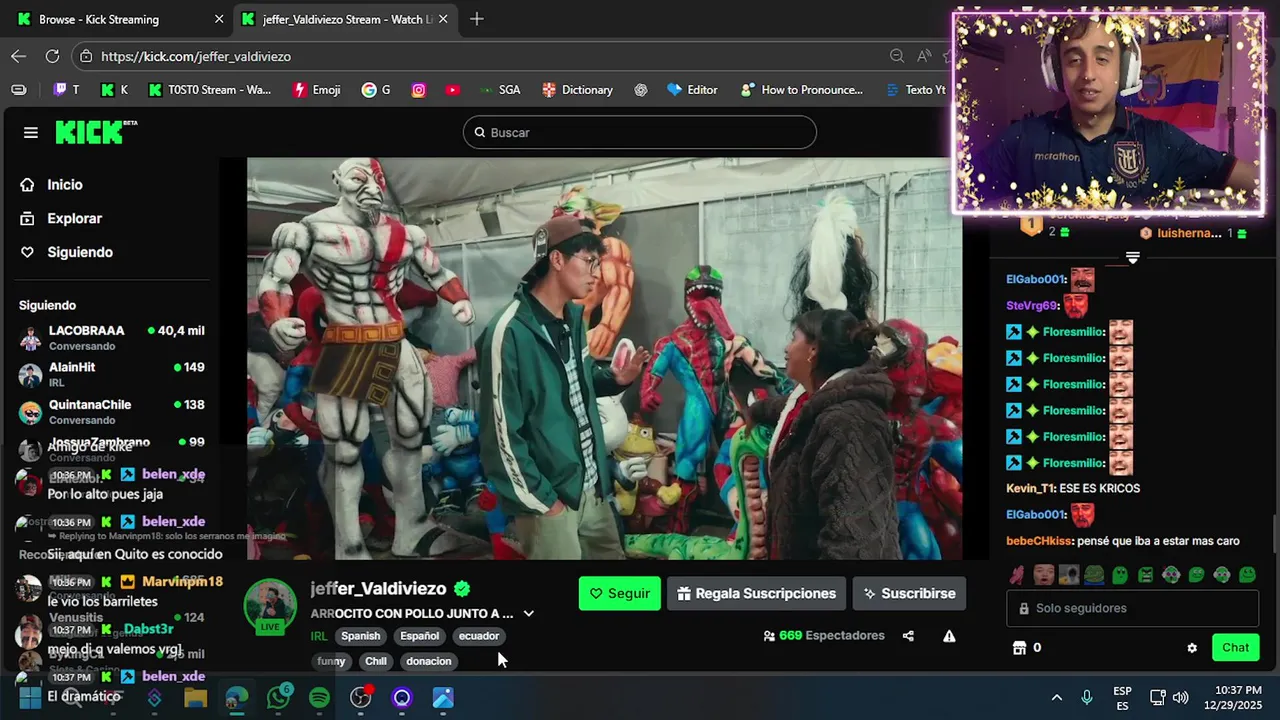Open WhatsApp from taskbar
This screenshot has height=720, width=1280.
click(x=278, y=698)
